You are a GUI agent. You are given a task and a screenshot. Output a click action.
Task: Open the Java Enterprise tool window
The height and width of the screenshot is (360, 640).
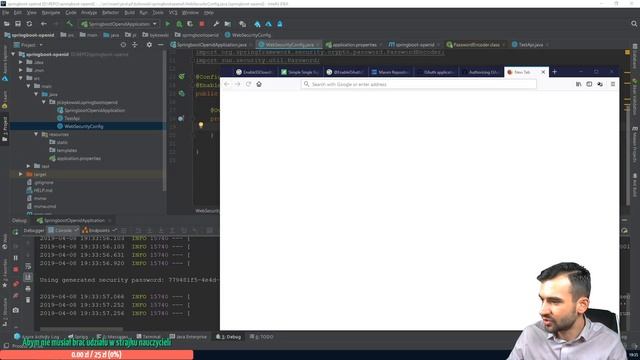(x=188, y=337)
